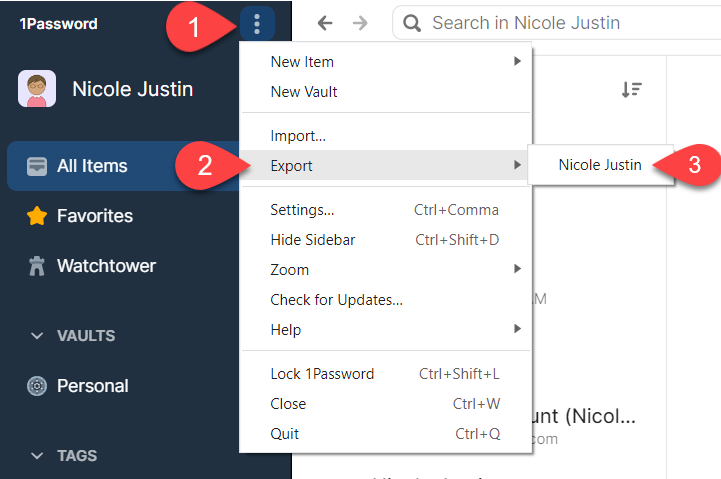Expand the Help submenu arrow
This screenshot has height=479, width=721.
pos(517,328)
